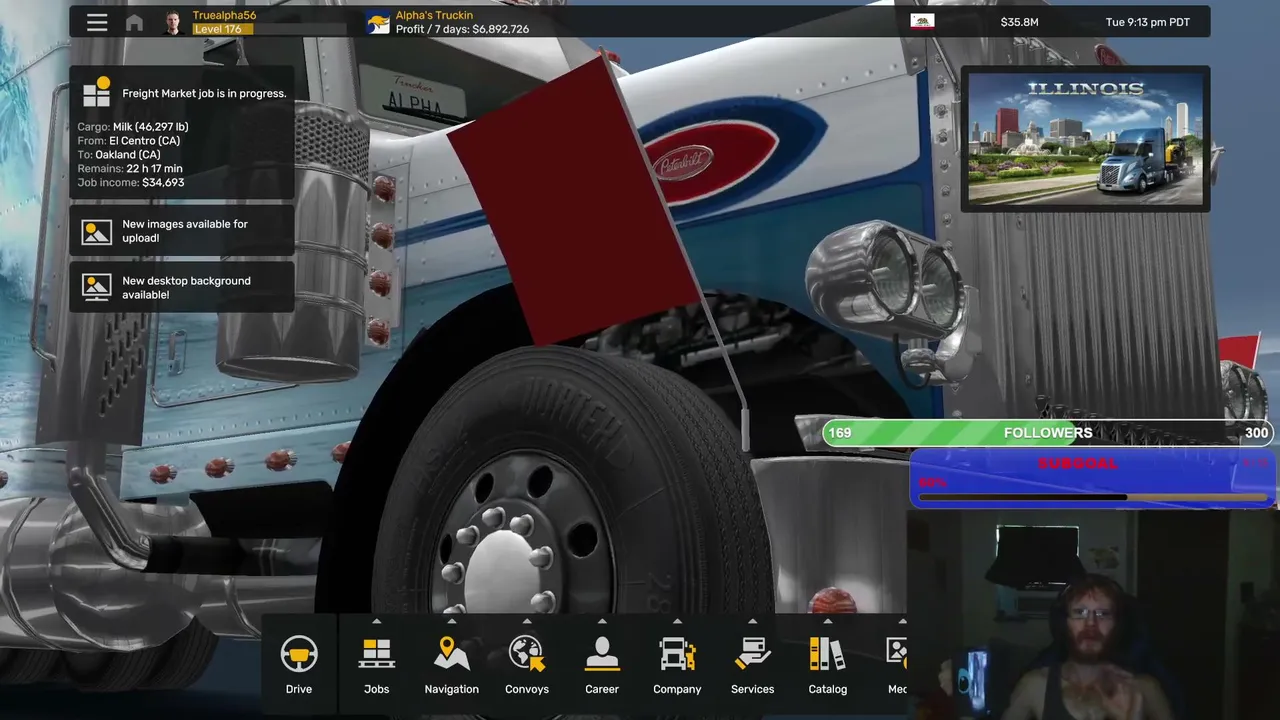Click the Navigation menu label
1280x720 pixels.
452,689
